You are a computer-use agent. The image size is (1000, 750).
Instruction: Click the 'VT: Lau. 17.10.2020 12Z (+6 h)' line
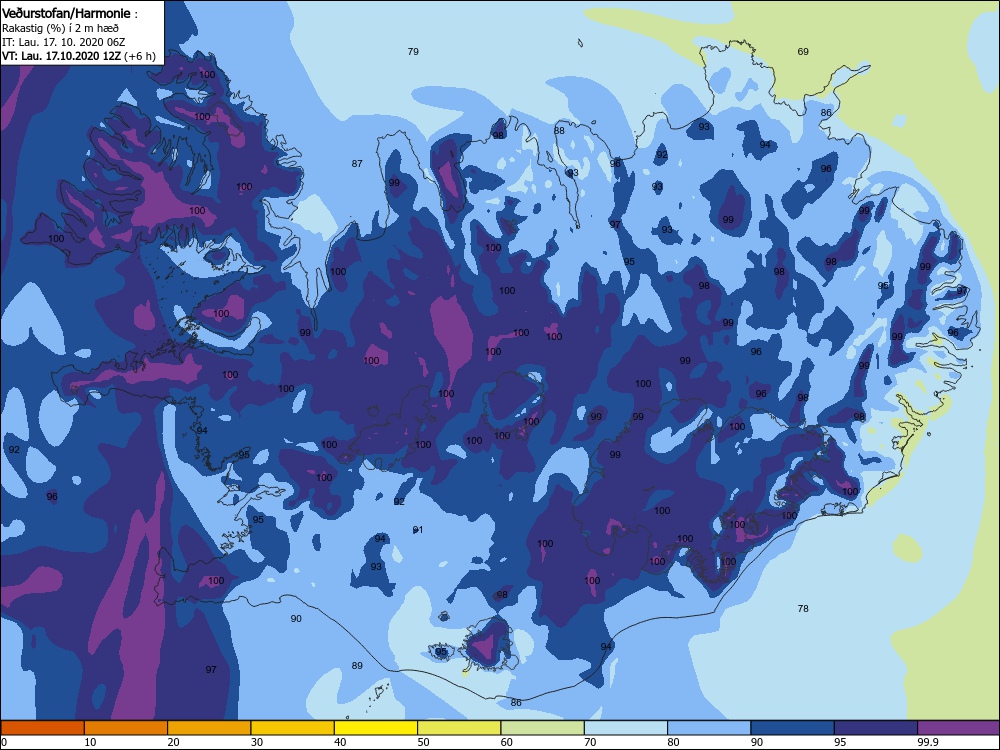[x=78, y=55]
